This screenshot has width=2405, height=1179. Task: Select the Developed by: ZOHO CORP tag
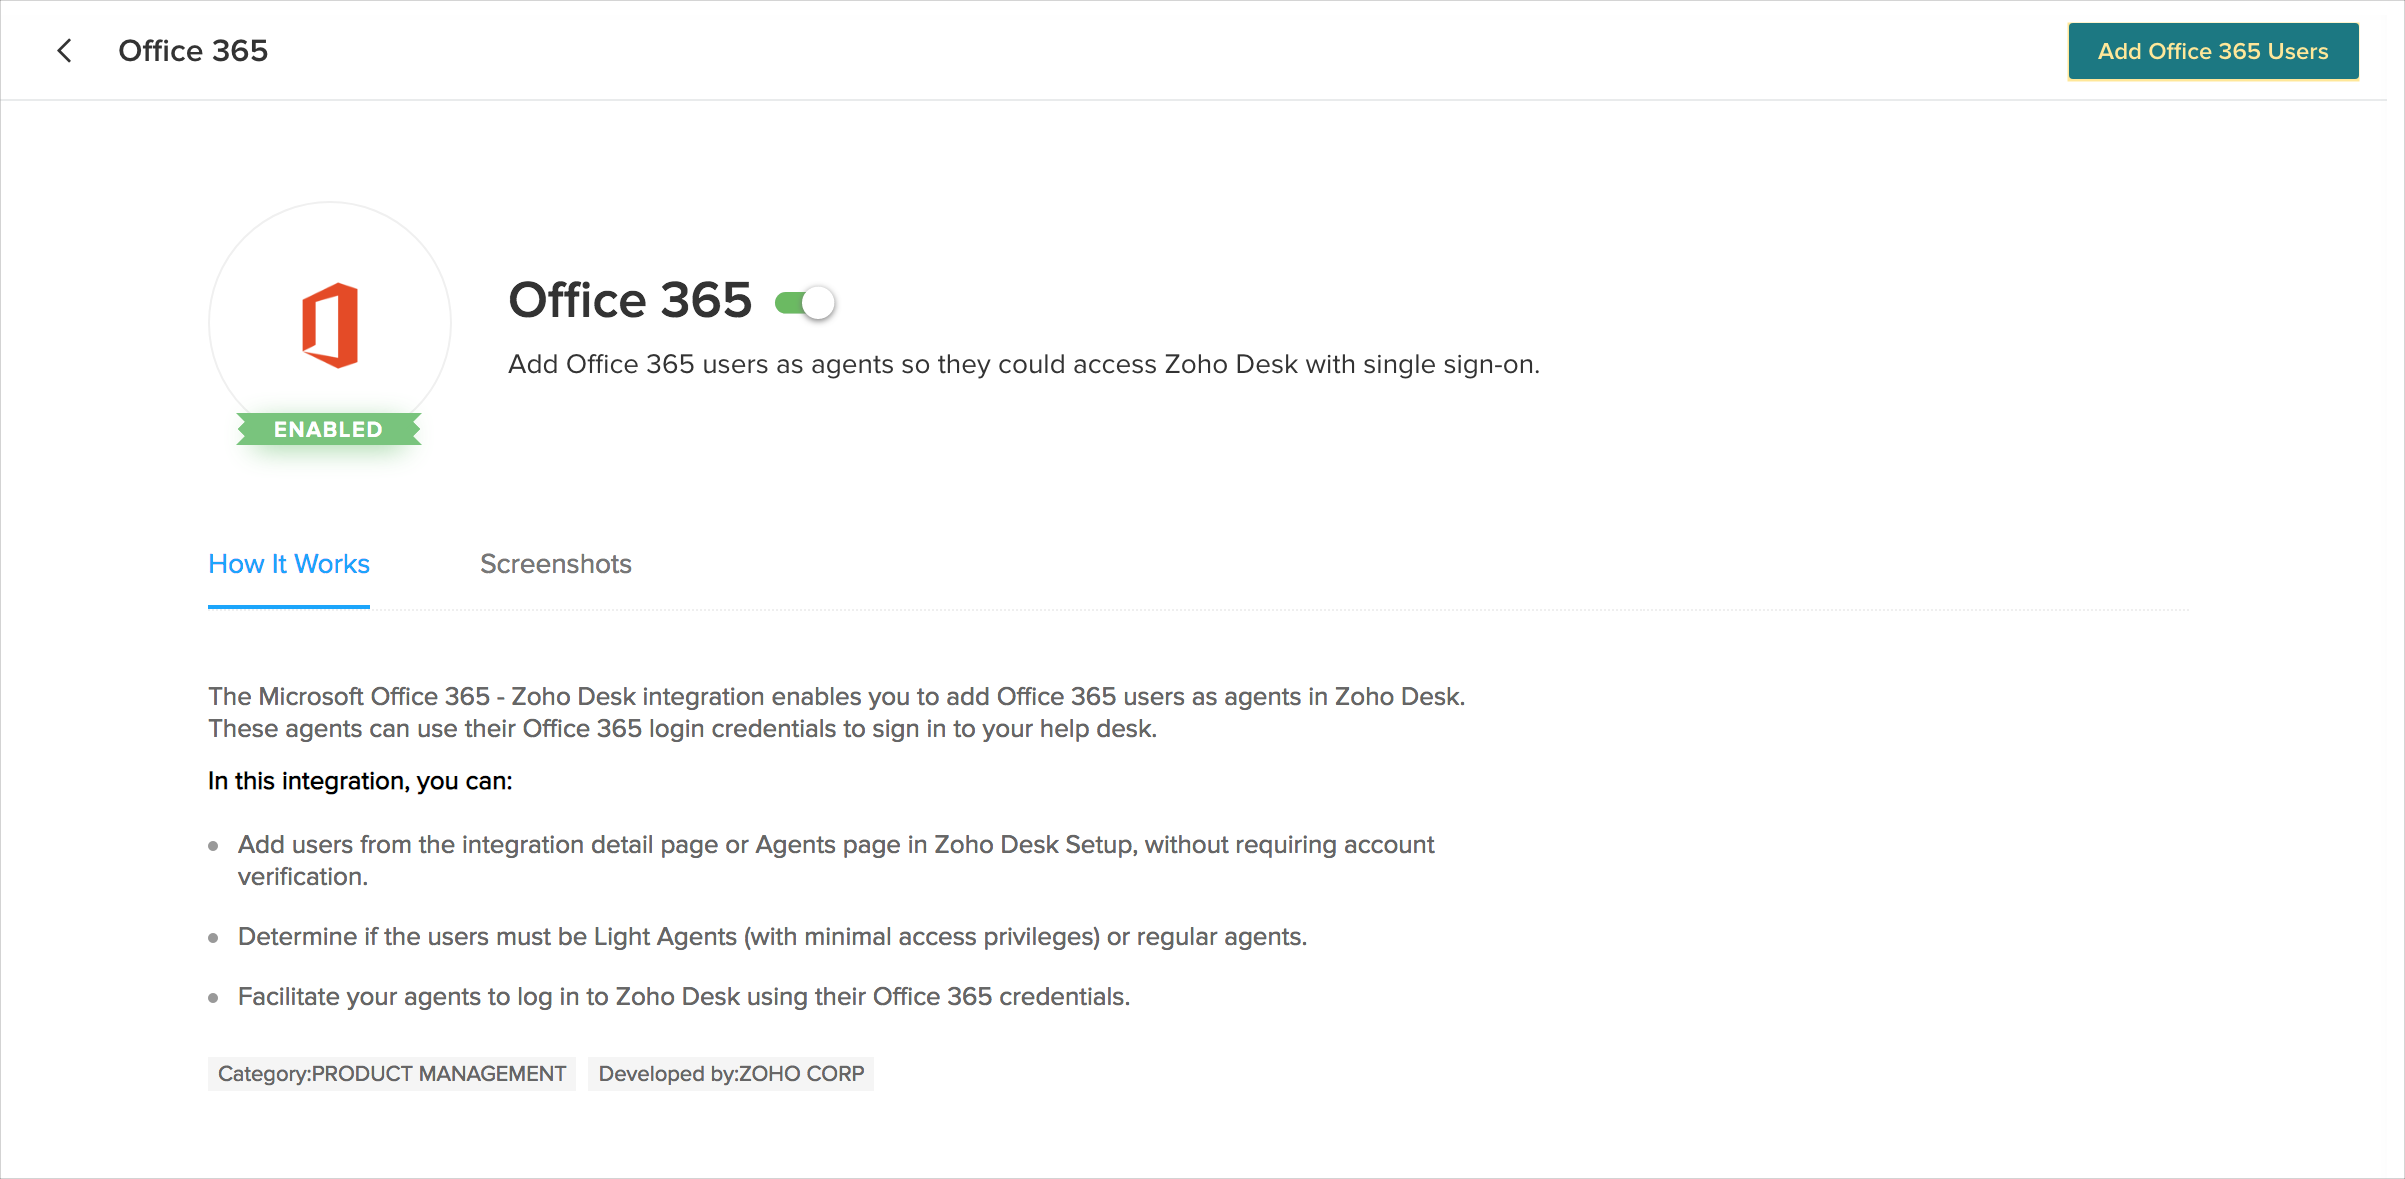[731, 1074]
